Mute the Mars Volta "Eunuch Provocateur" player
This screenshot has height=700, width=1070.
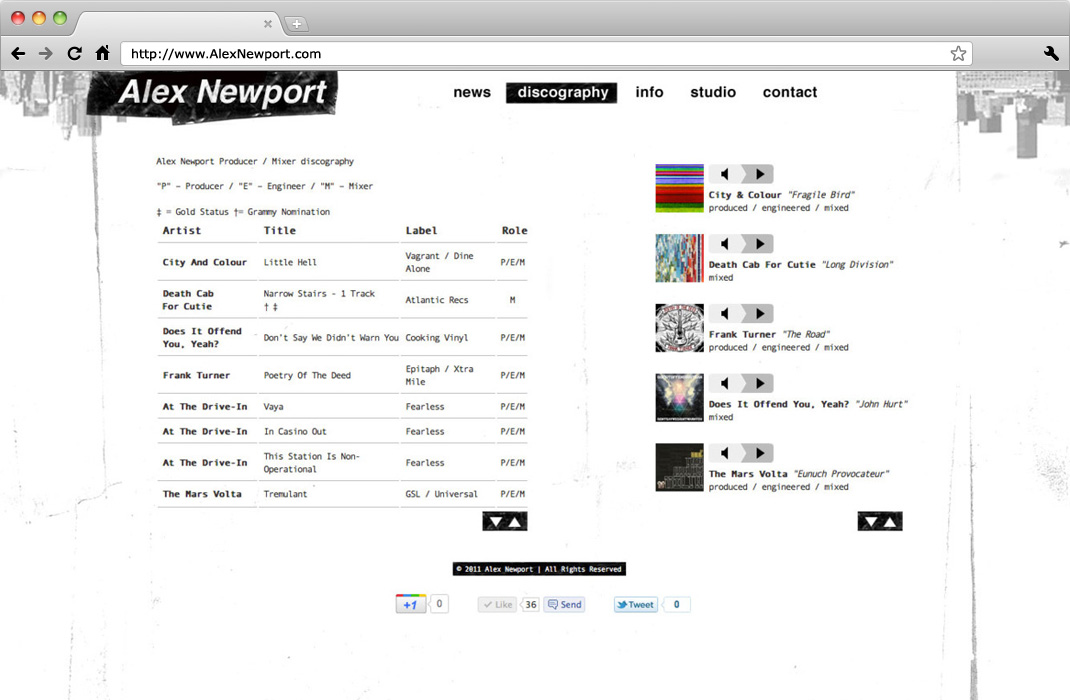(x=724, y=453)
